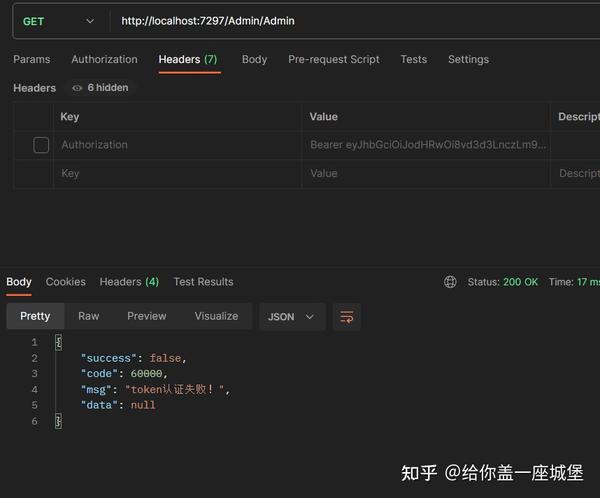Viewport: 600px width, 498px height.
Task: View the response Headers (4) tab
Action: tap(129, 282)
